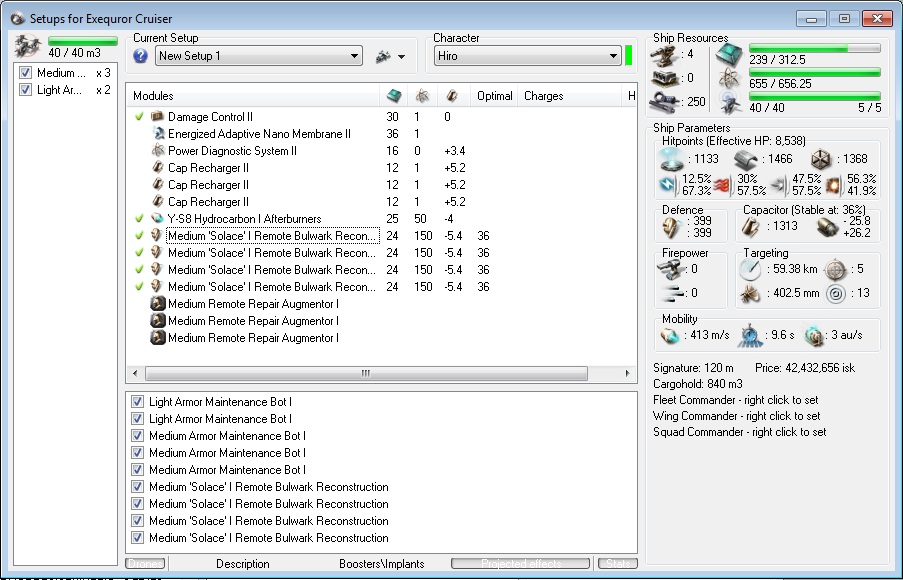Click the Price: 42,432,656 isk text

(805, 367)
